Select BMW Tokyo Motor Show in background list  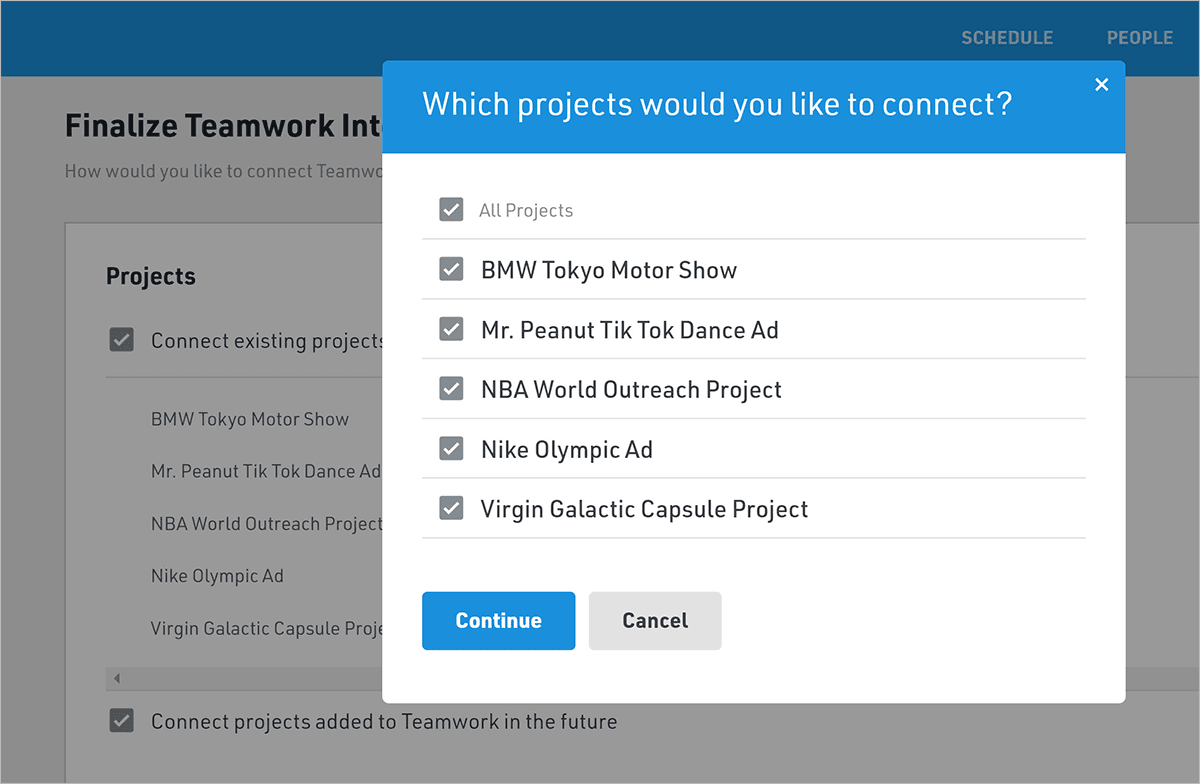pyautogui.click(x=249, y=419)
